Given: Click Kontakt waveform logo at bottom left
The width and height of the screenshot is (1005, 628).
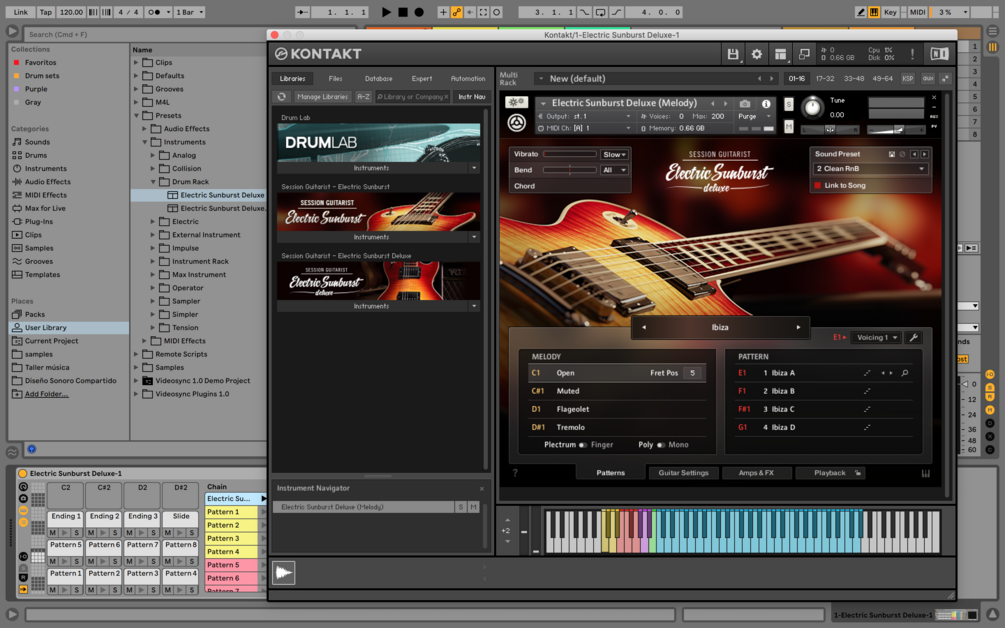Looking at the screenshot, I should click(x=283, y=573).
